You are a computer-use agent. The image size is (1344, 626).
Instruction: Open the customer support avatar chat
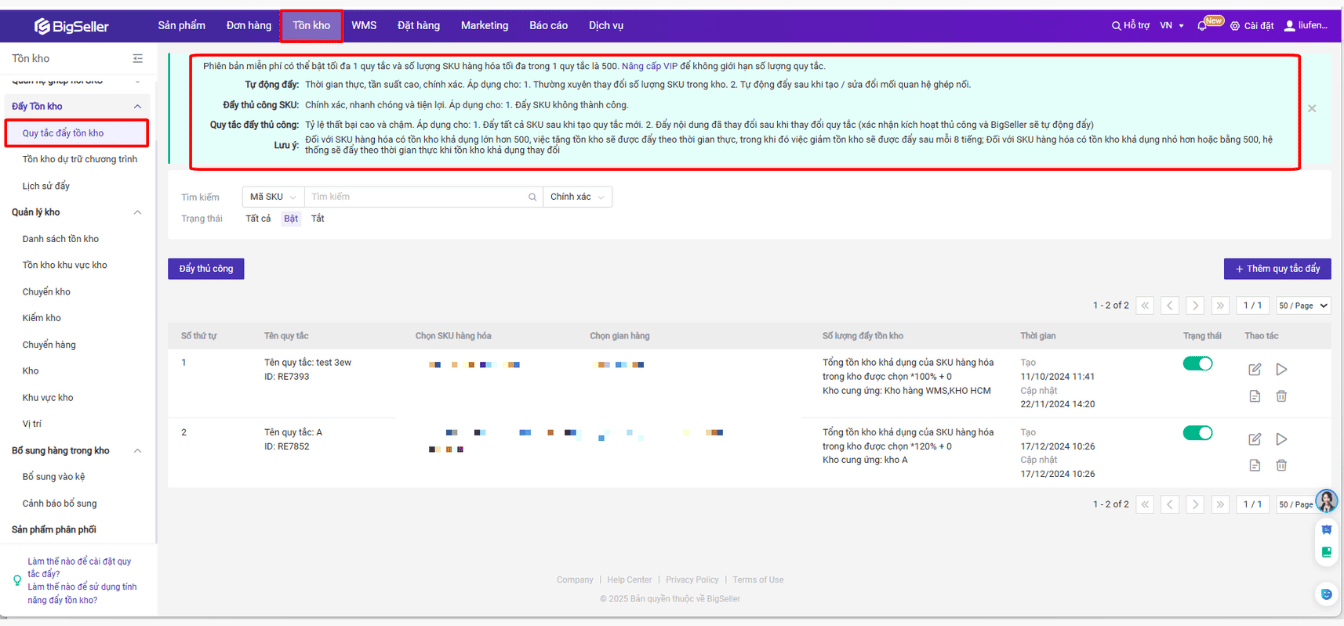[x=1326, y=501]
